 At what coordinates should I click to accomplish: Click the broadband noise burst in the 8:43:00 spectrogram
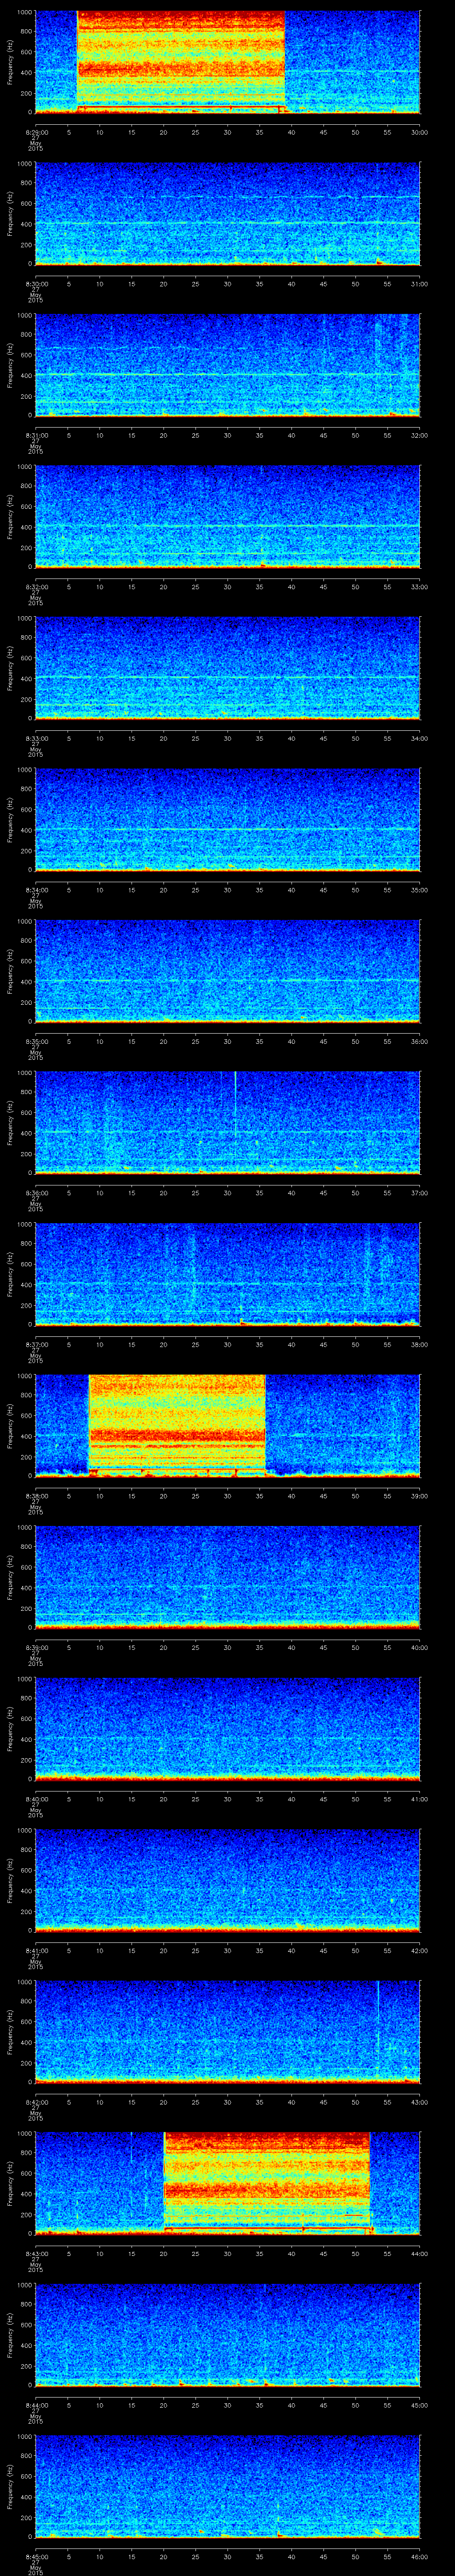267,2183
